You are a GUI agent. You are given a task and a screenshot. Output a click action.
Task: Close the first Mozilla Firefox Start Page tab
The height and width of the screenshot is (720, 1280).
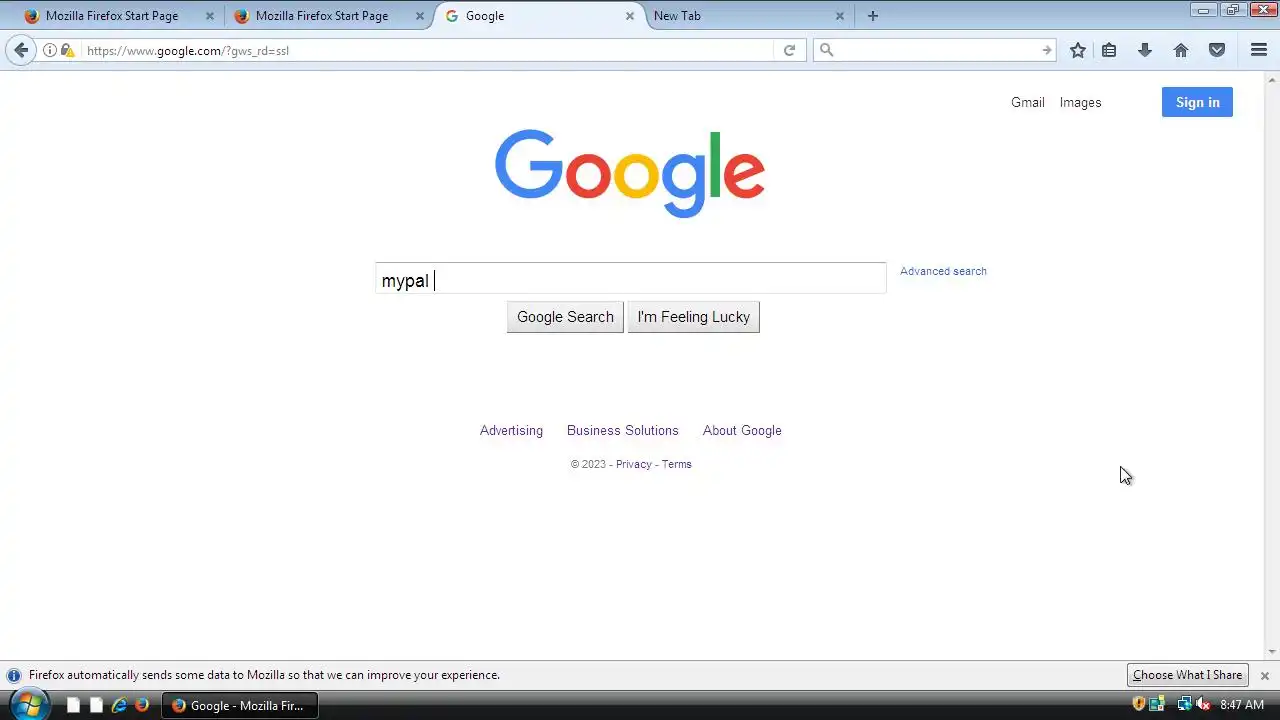(x=210, y=16)
